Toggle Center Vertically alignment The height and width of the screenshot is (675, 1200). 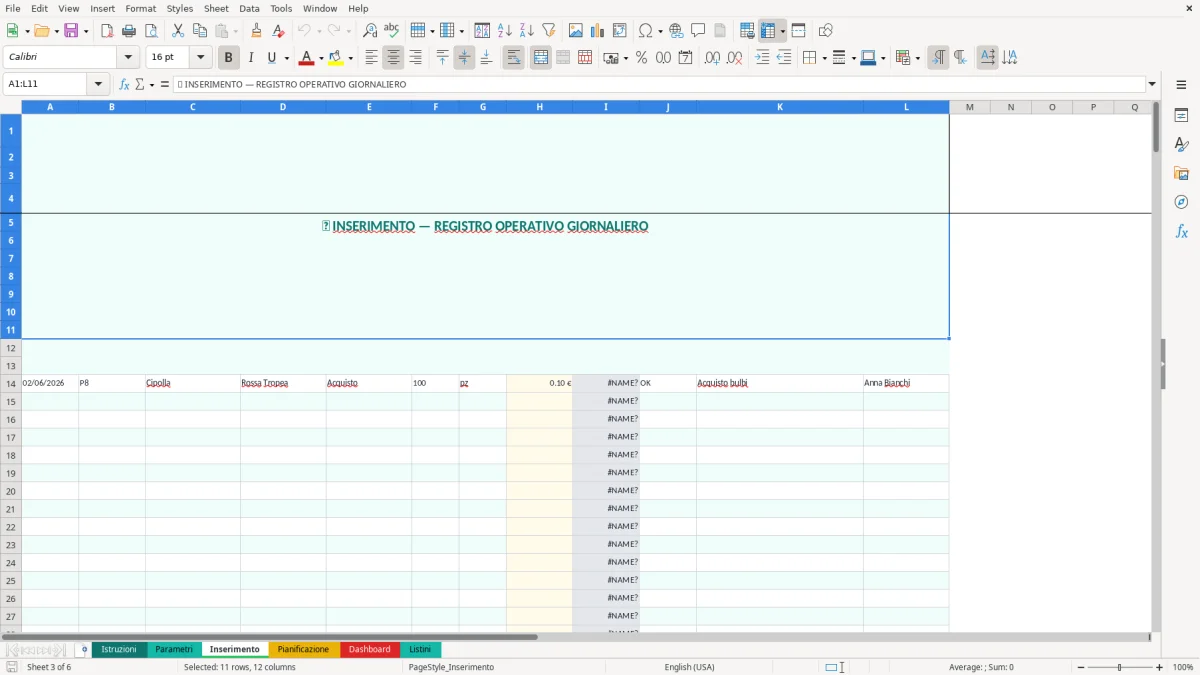point(464,58)
